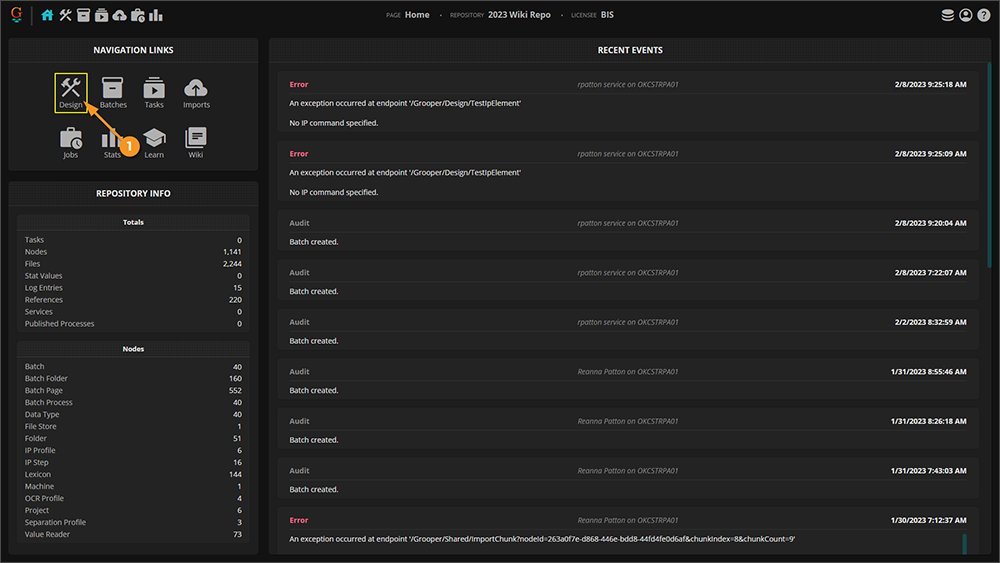The height and width of the screenshot is (563, 1000).
Task: Open Imports from the Navigation Links panel
Action: coord(196,92)
